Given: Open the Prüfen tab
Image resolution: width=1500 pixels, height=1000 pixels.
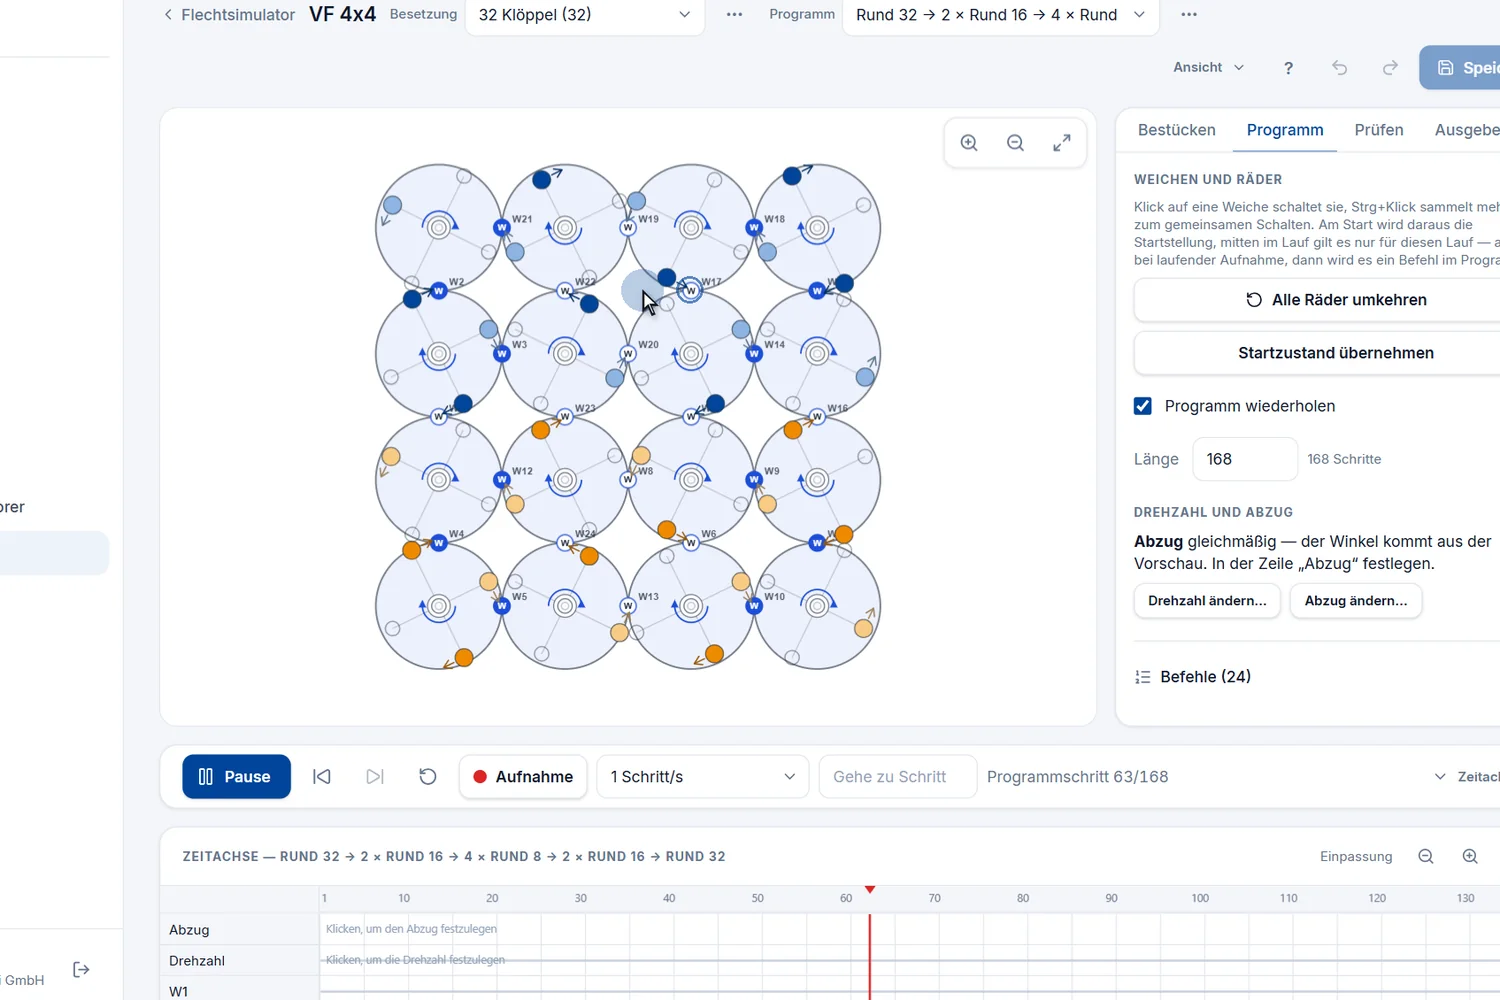Looking at the screenshot, I should click(1379, 130).
